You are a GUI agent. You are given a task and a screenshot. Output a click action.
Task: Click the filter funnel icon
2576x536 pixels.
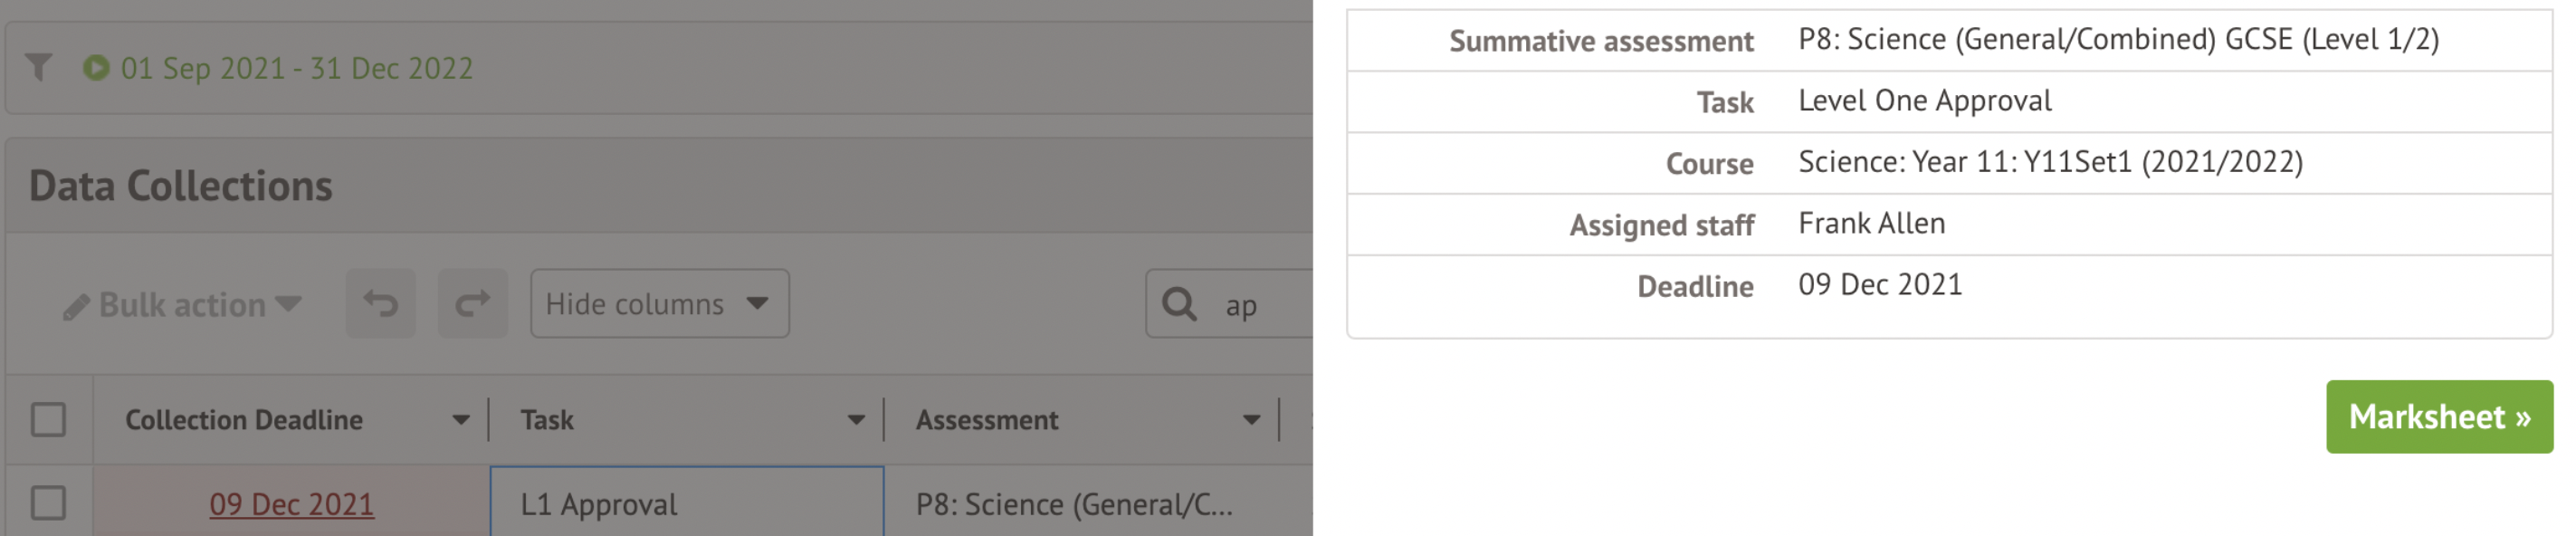tap(39, 68)
